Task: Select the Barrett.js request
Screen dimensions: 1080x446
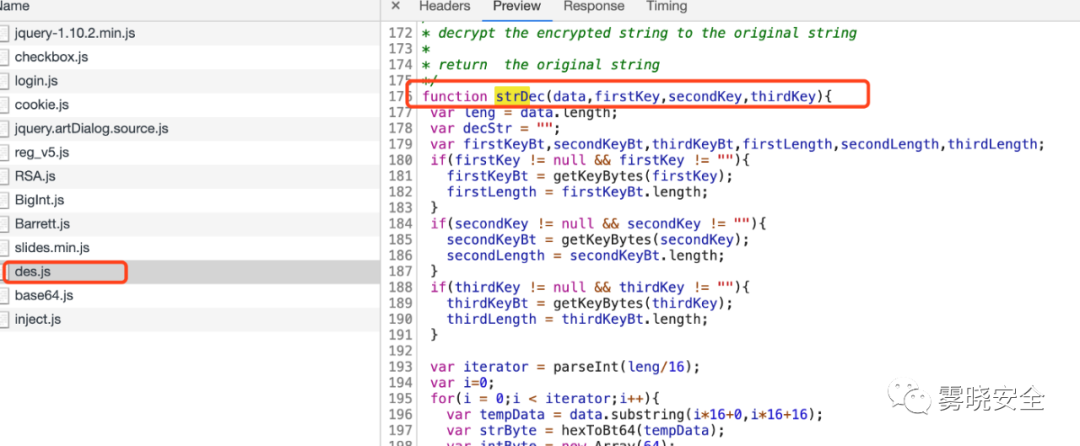Action: pos(42,224)
